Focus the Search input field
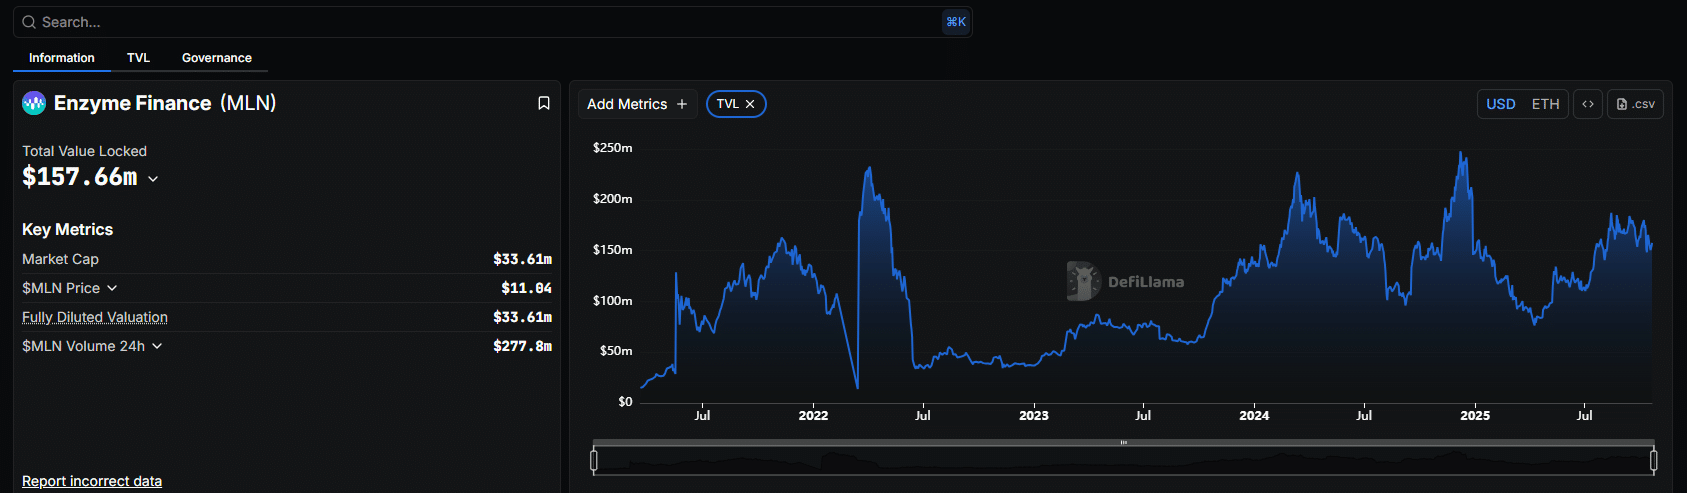The image size is (1687, 493). tap(492, 22)
